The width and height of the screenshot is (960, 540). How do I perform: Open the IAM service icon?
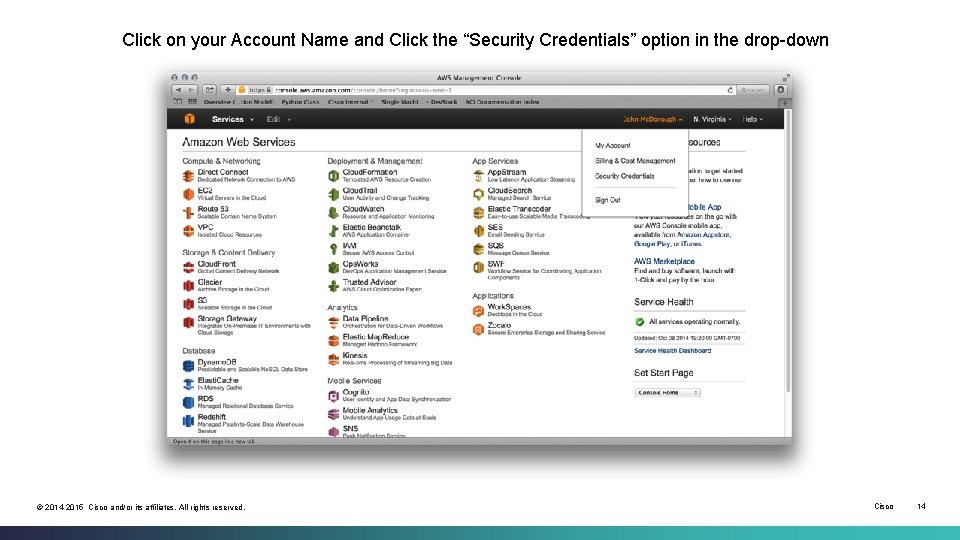pyautogui.click(x=334, y=249)
